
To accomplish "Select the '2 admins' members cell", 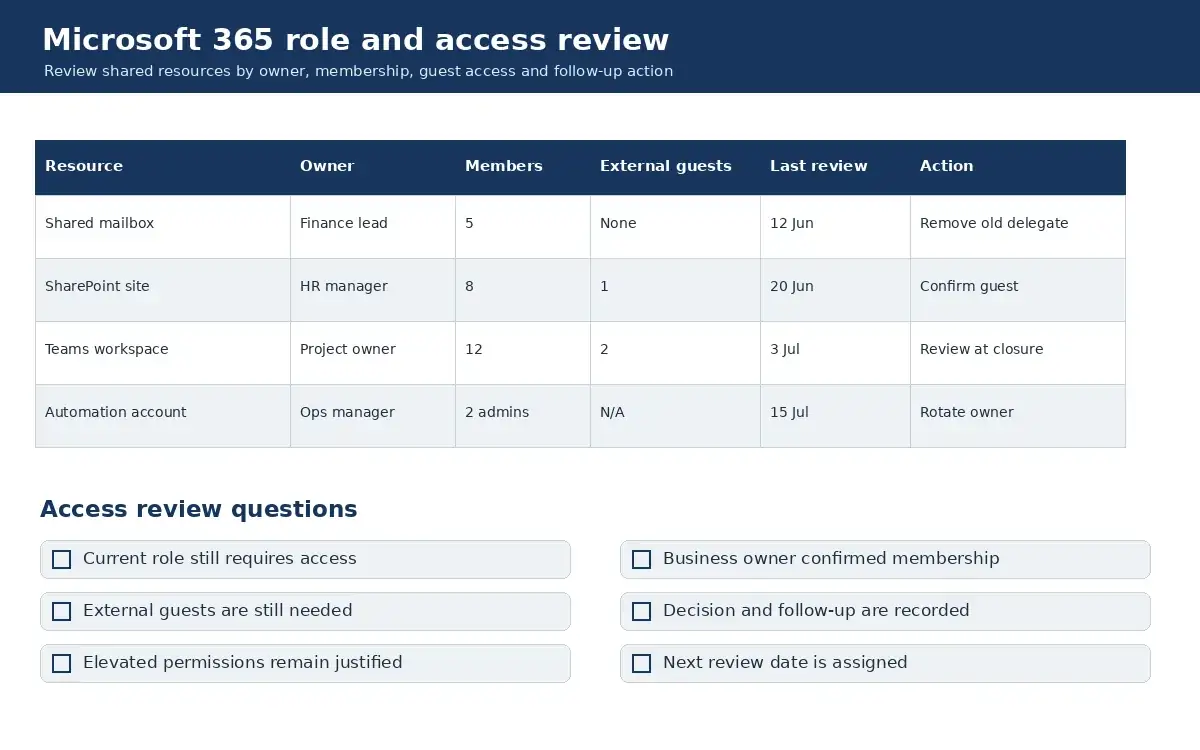I will point(523,415).
